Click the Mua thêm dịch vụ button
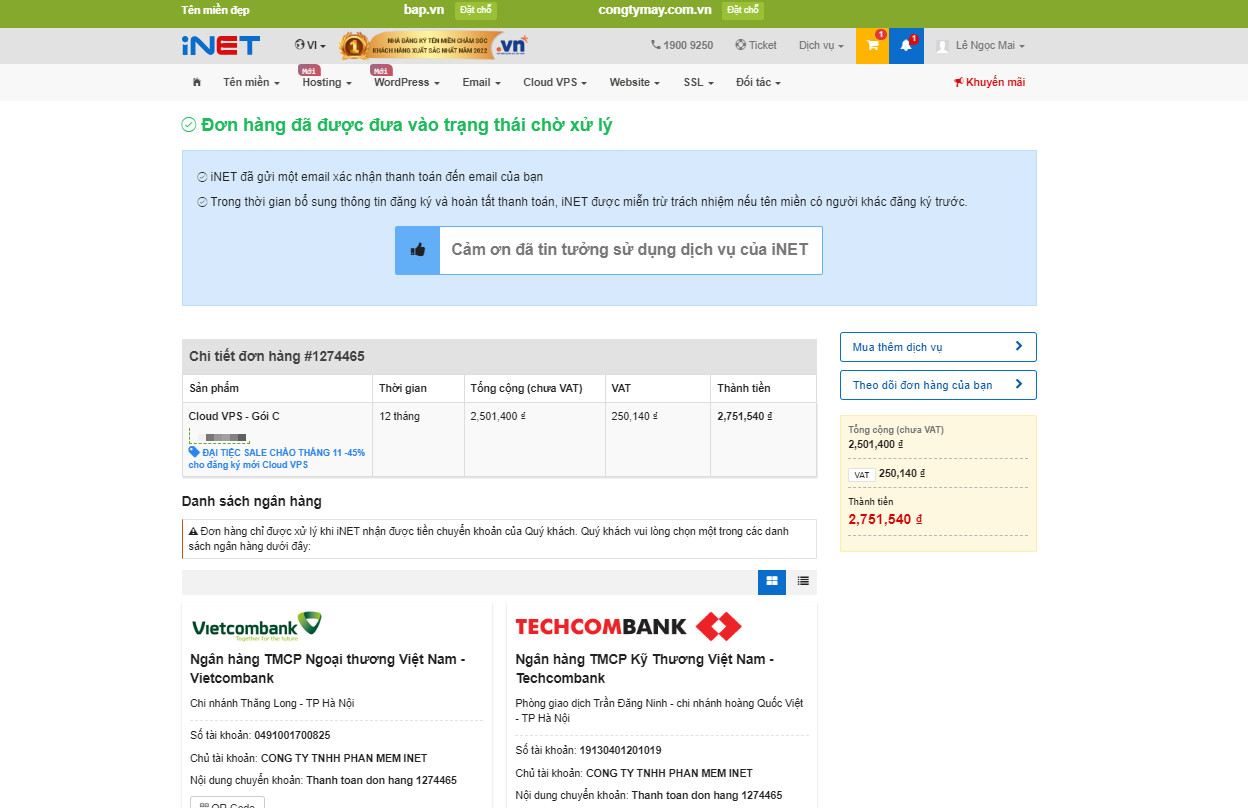This screenshot has height=808, width=1248. click(938, 347)
